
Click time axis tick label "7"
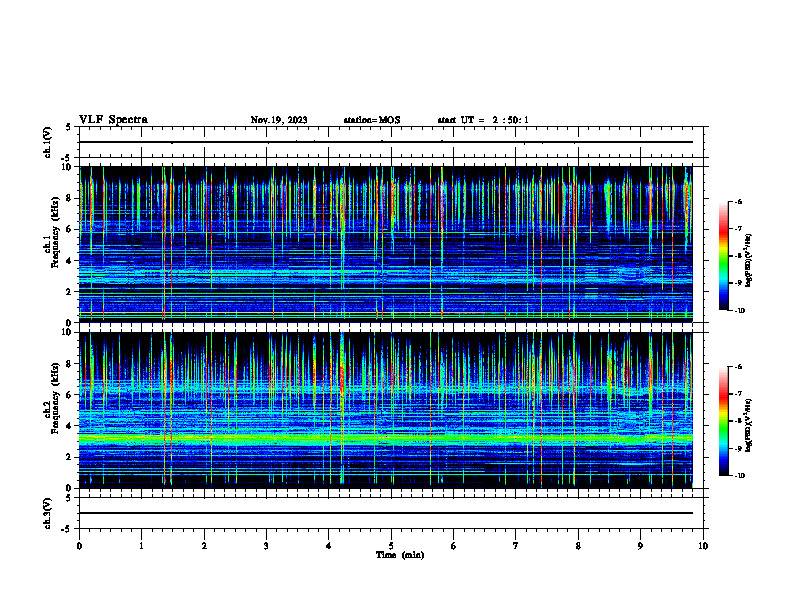coord(516,546)
